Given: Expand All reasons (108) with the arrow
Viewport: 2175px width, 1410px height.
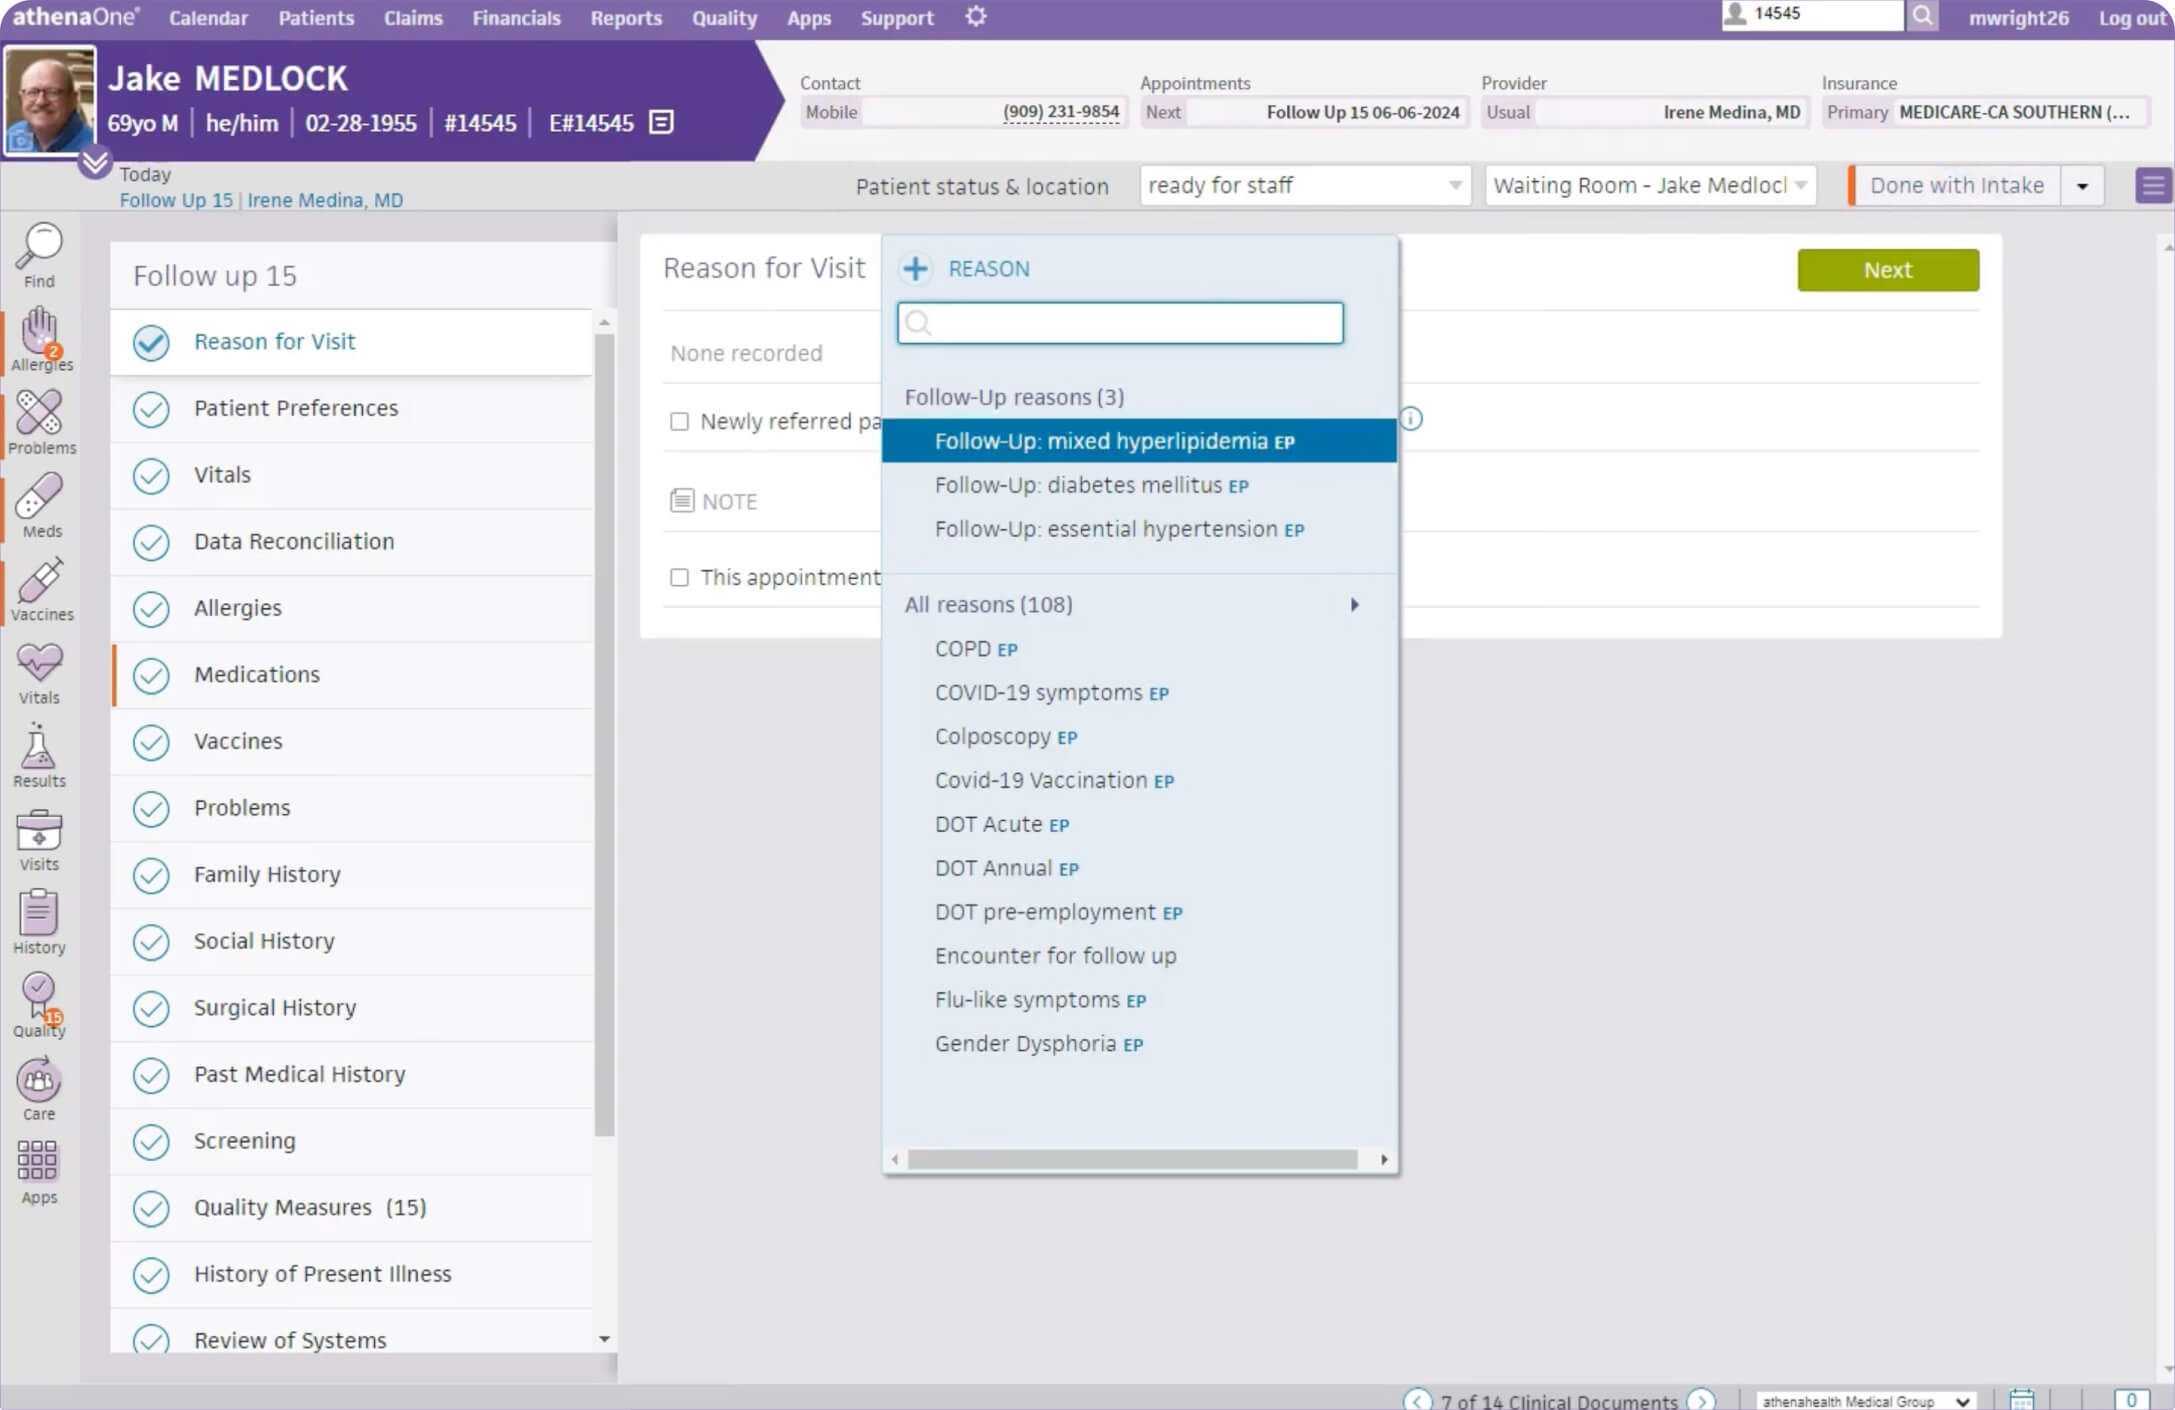Looking at the screenshot, I should pyautogui.click(x=1355, y=604).
